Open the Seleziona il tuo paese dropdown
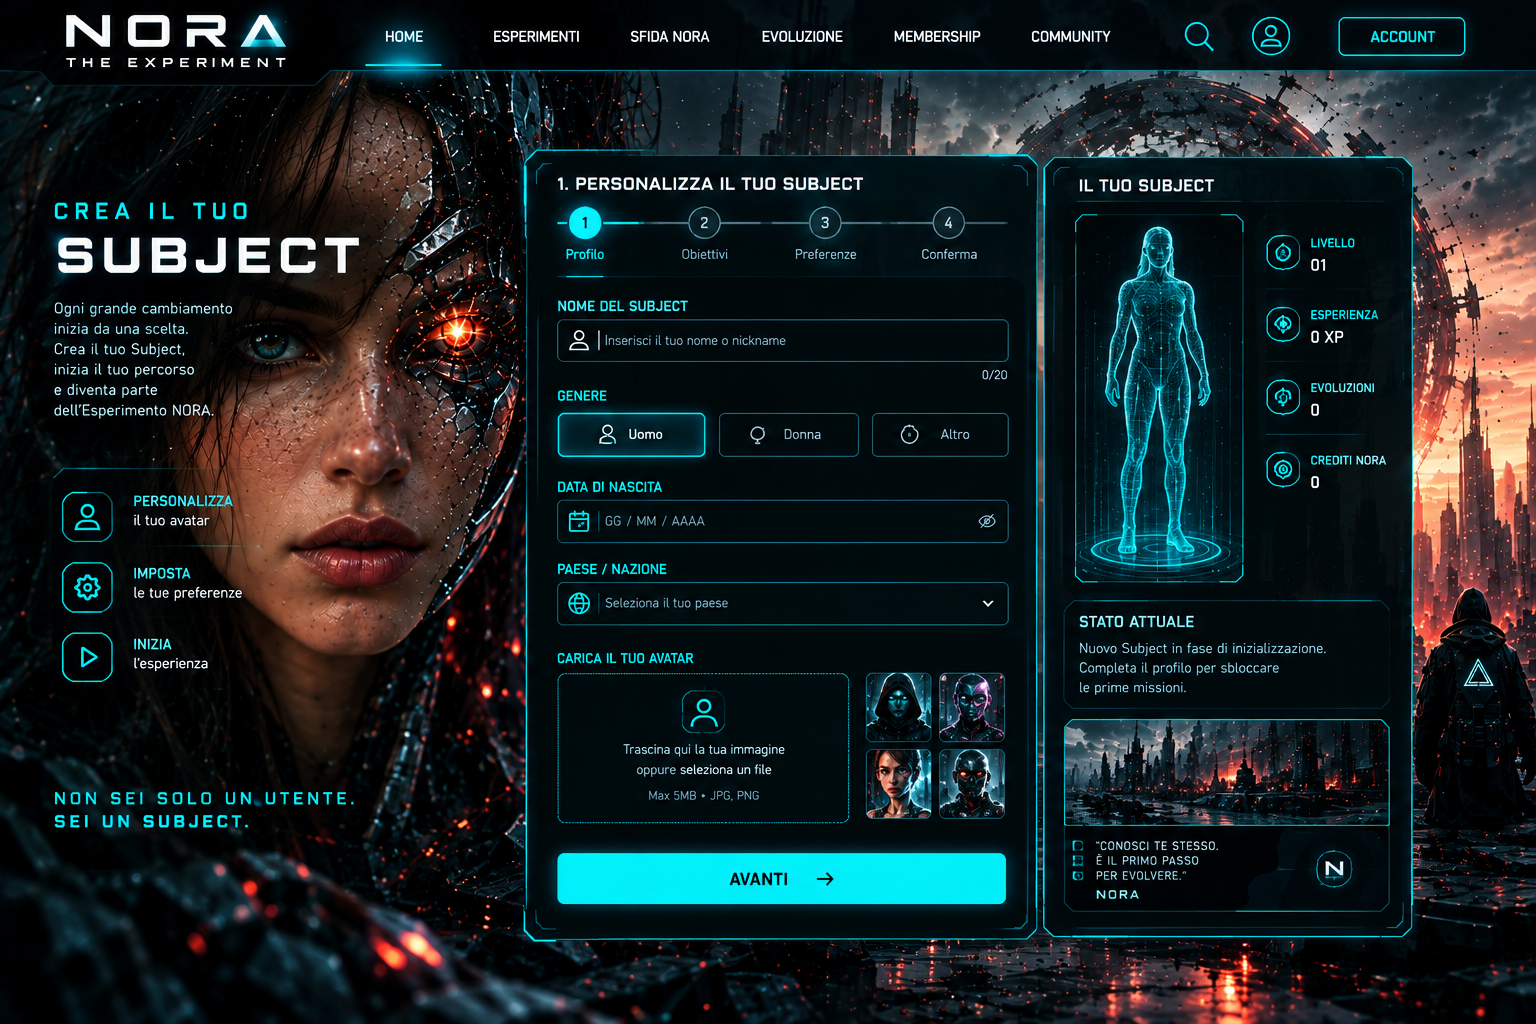1536x1024 pixels. [782, 603]
